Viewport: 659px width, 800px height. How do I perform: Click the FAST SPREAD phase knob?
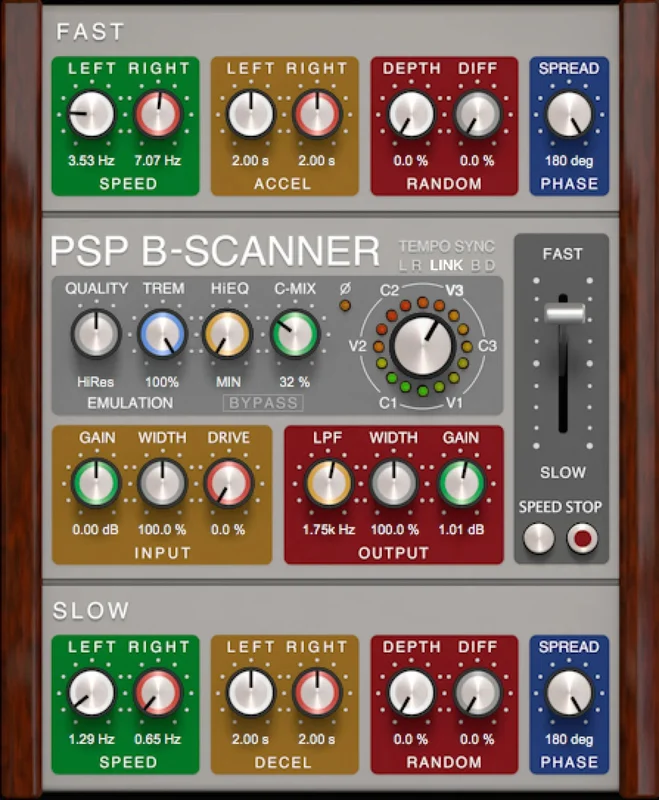569,114
